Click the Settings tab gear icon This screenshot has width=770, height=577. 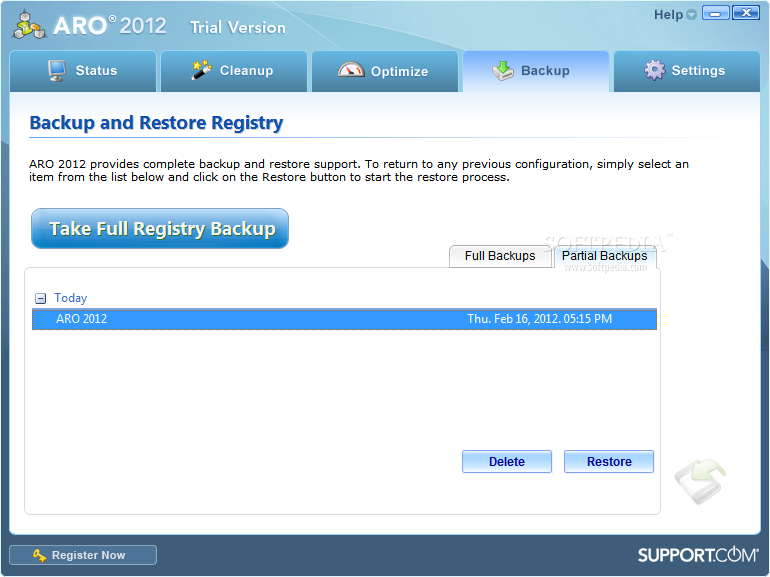655,70
